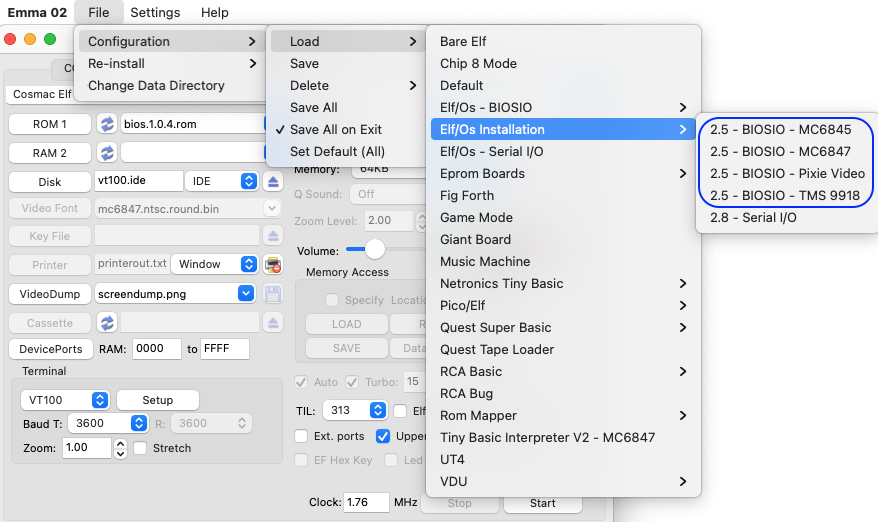The height and width of the screenshot is (522, 878).
Task: Open the Delete submenu
Action: click(x=347, y=85)
